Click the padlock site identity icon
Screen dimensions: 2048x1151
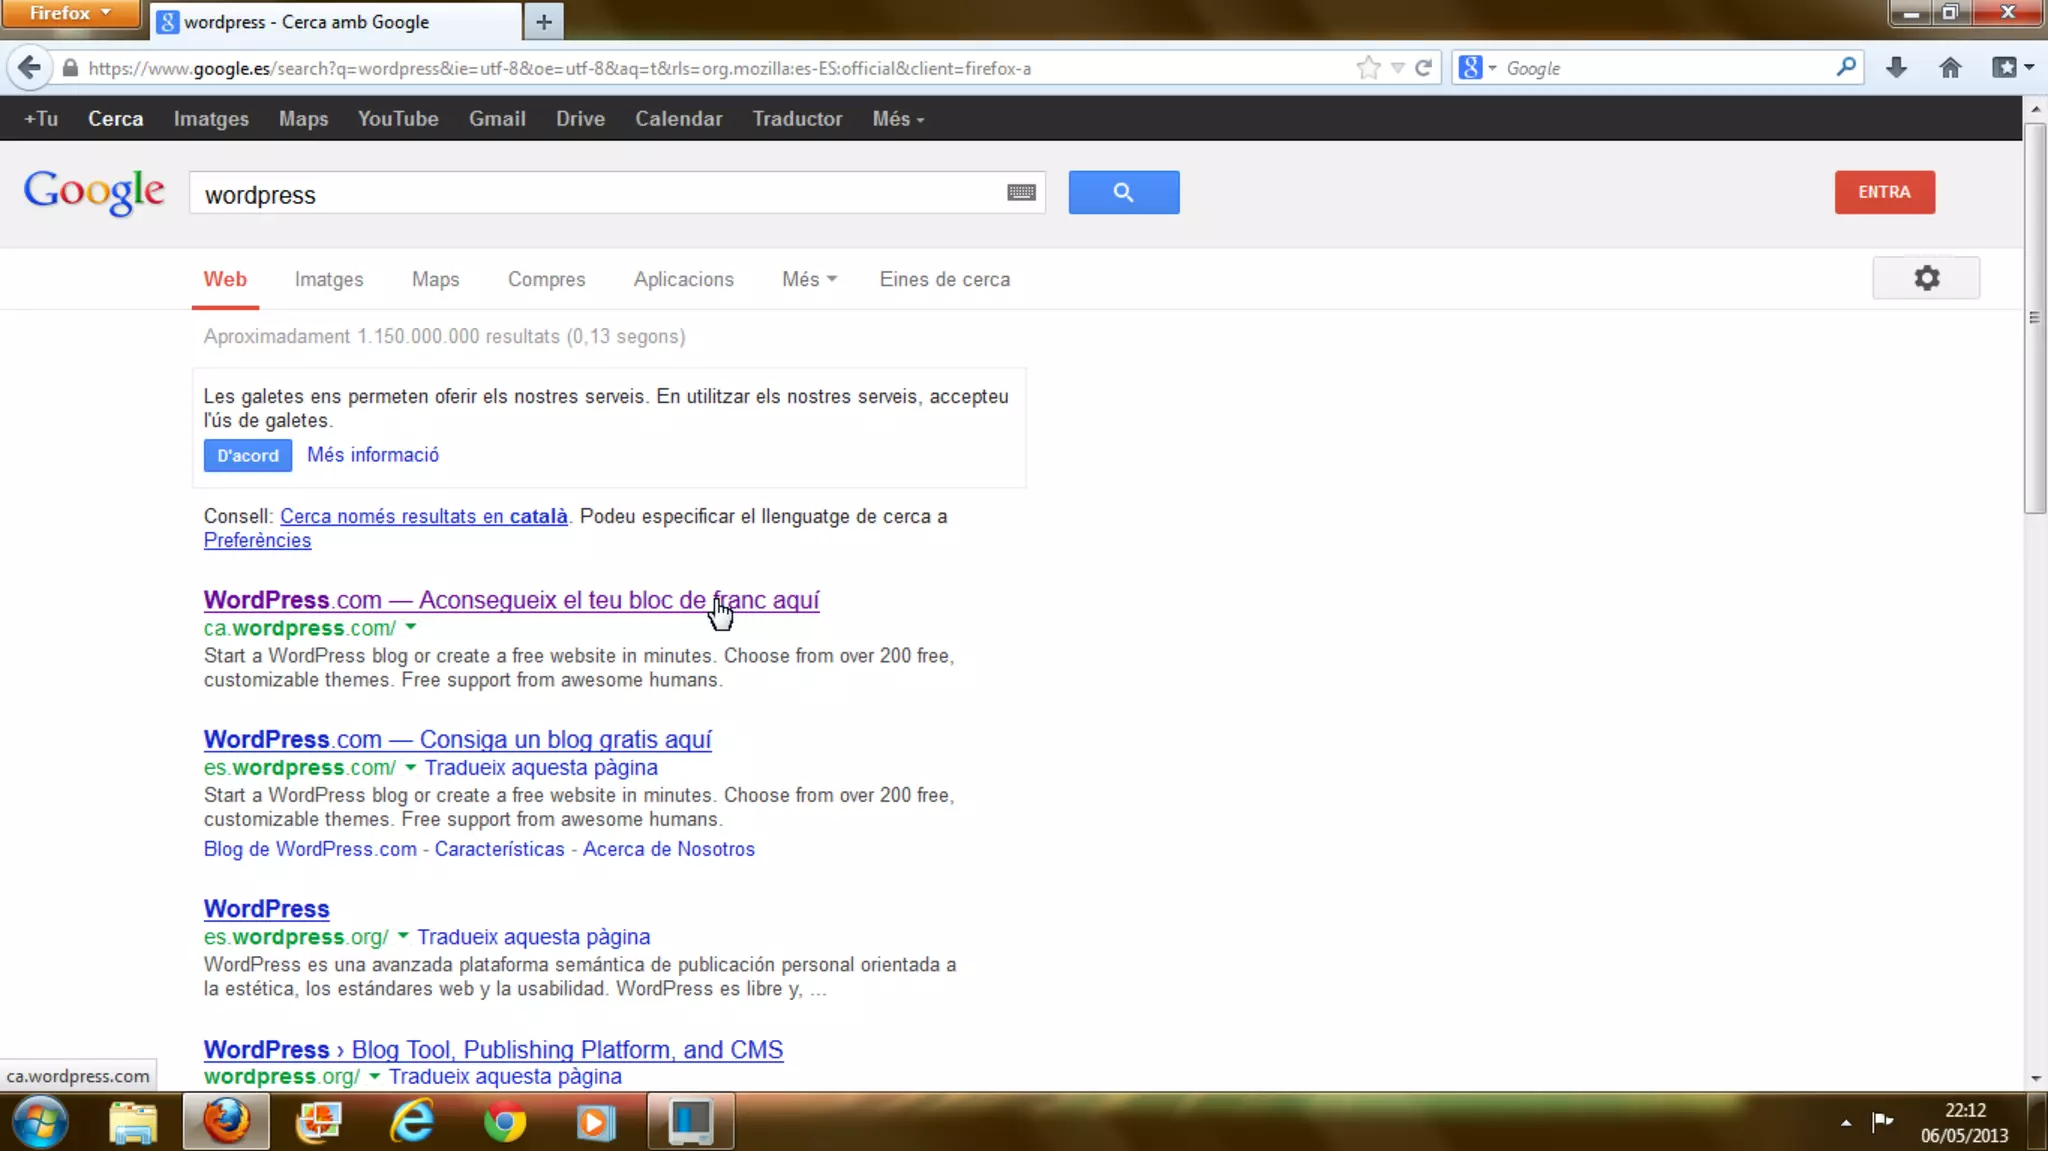coord(70,68)
